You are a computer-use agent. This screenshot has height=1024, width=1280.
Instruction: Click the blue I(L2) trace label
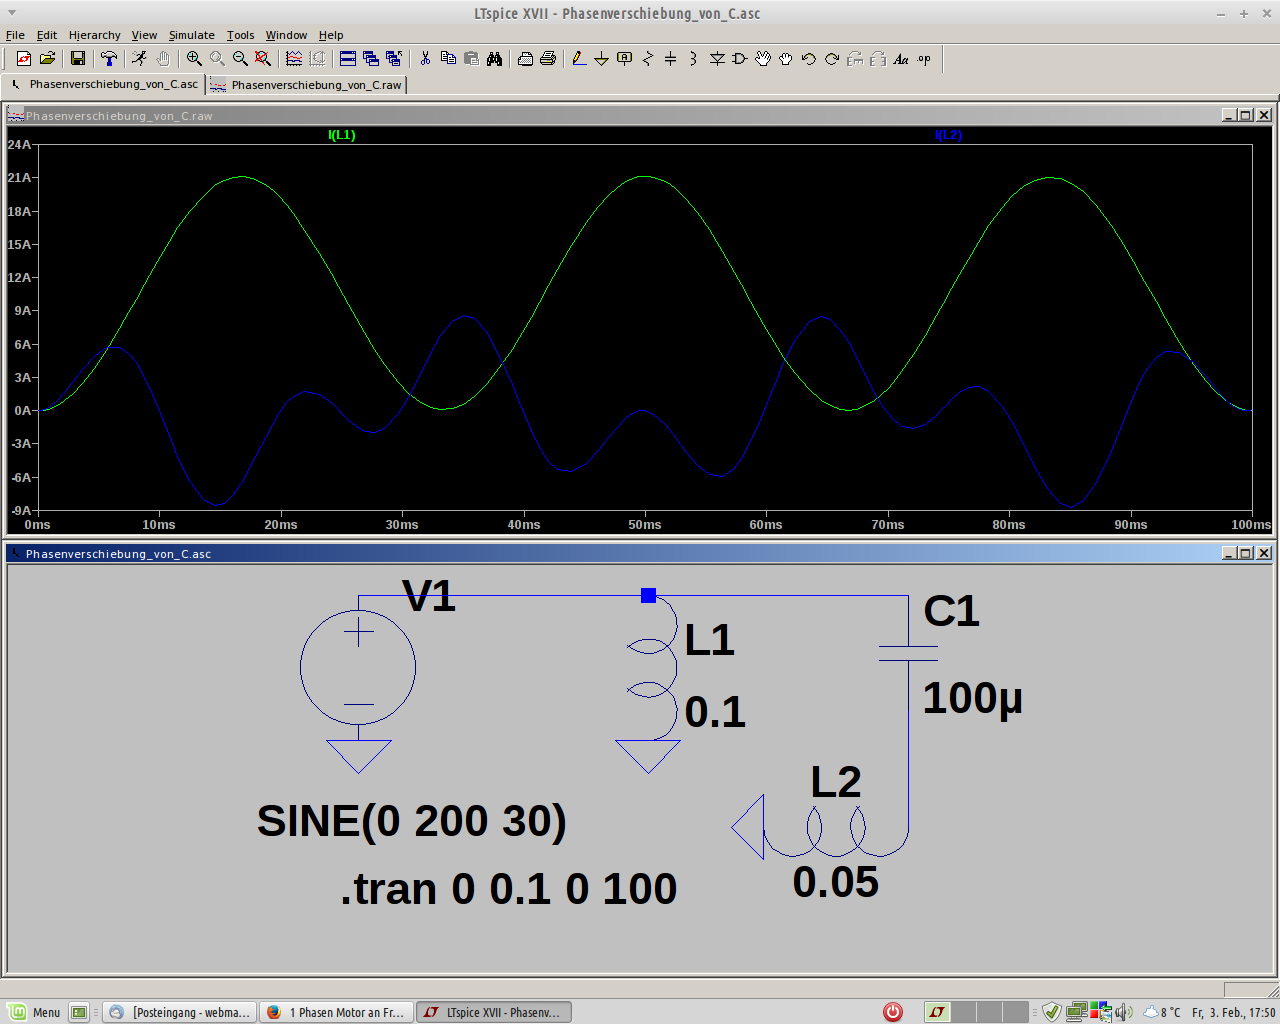point(948,135)
